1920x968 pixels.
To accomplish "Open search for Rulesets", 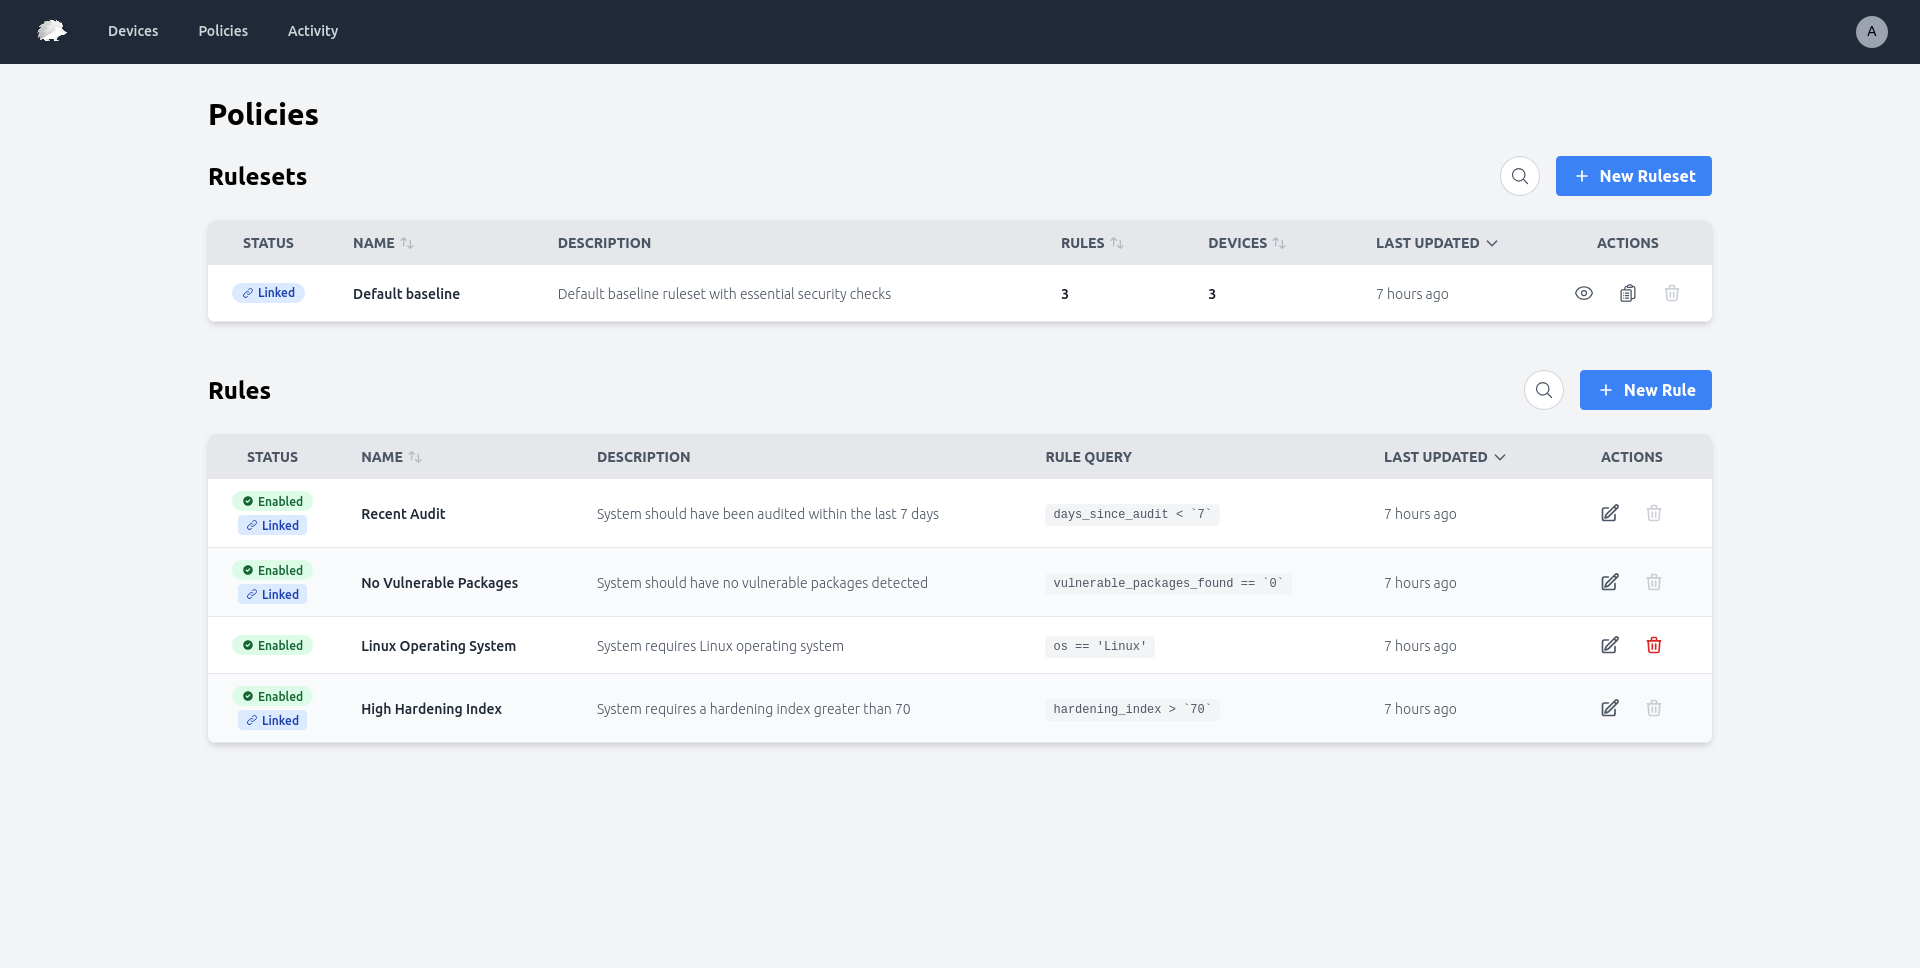I will 1519,176.
